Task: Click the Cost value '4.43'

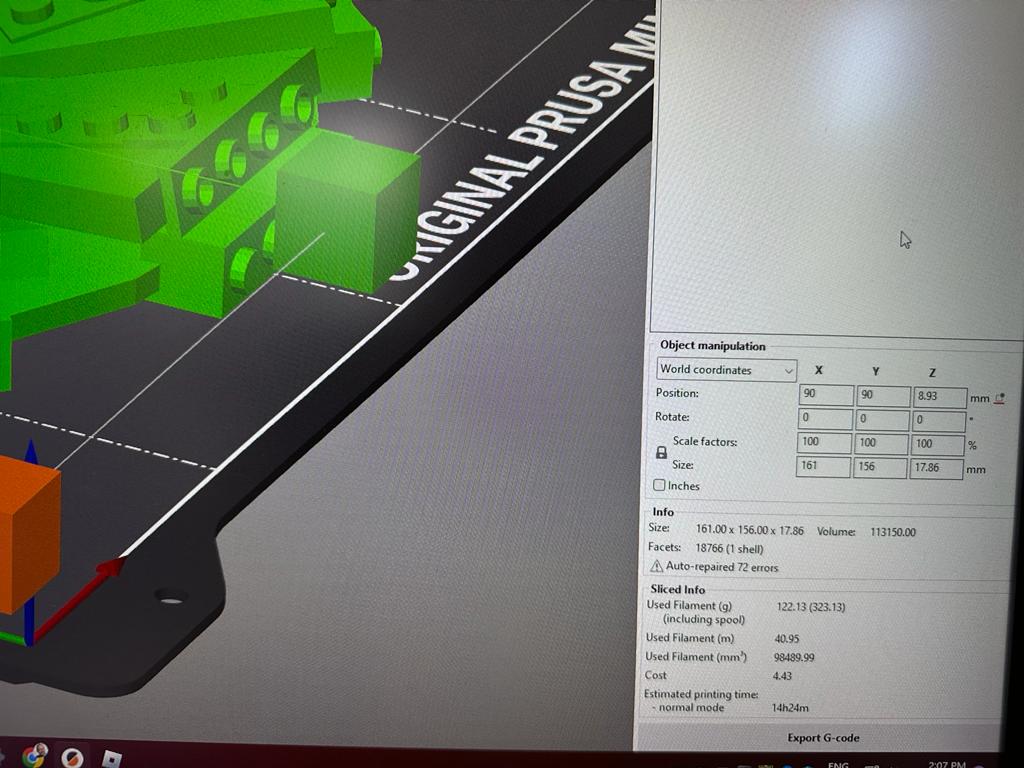Action: (x=782, y=676)
